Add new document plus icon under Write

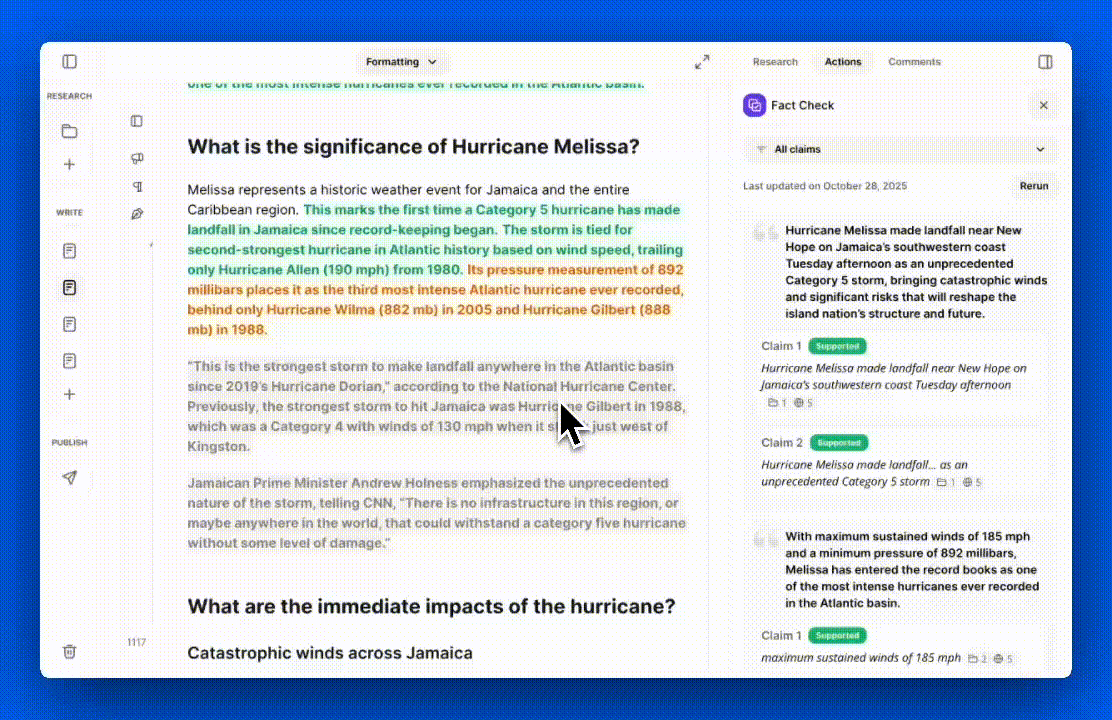click(70, 394)
